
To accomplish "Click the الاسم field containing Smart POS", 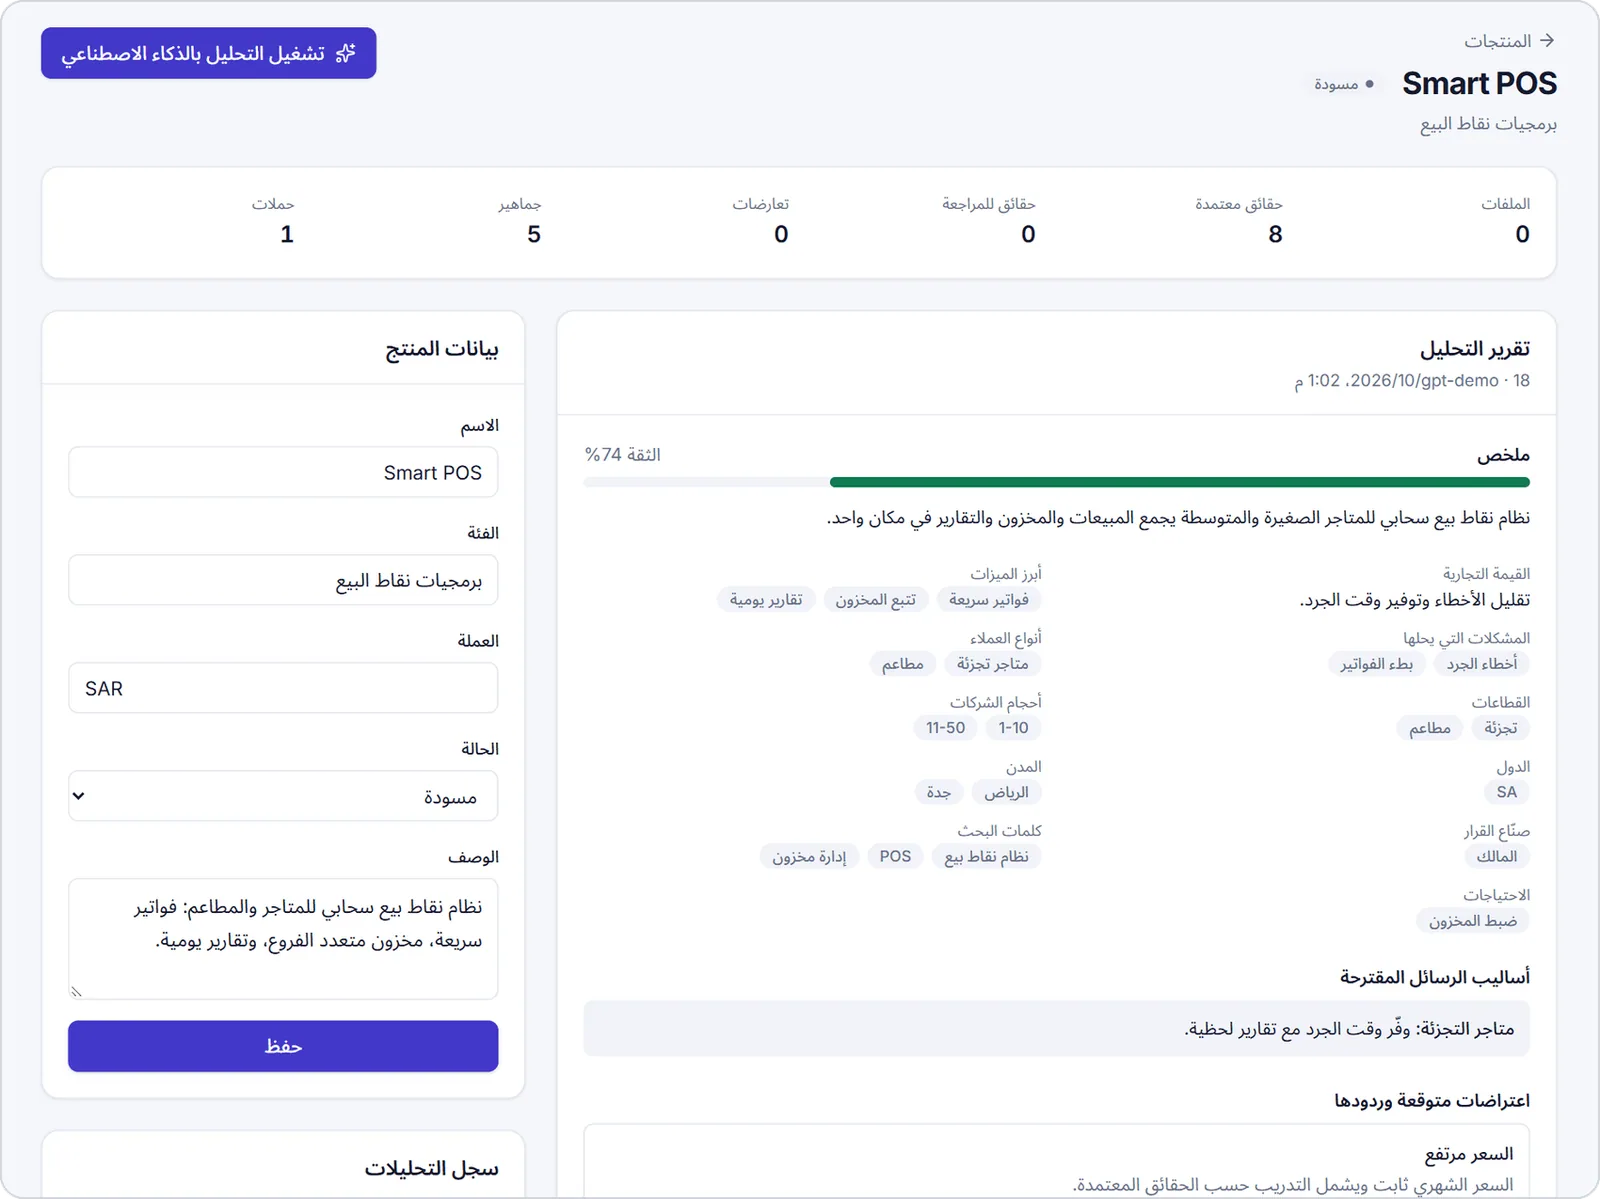I will 283,472.
